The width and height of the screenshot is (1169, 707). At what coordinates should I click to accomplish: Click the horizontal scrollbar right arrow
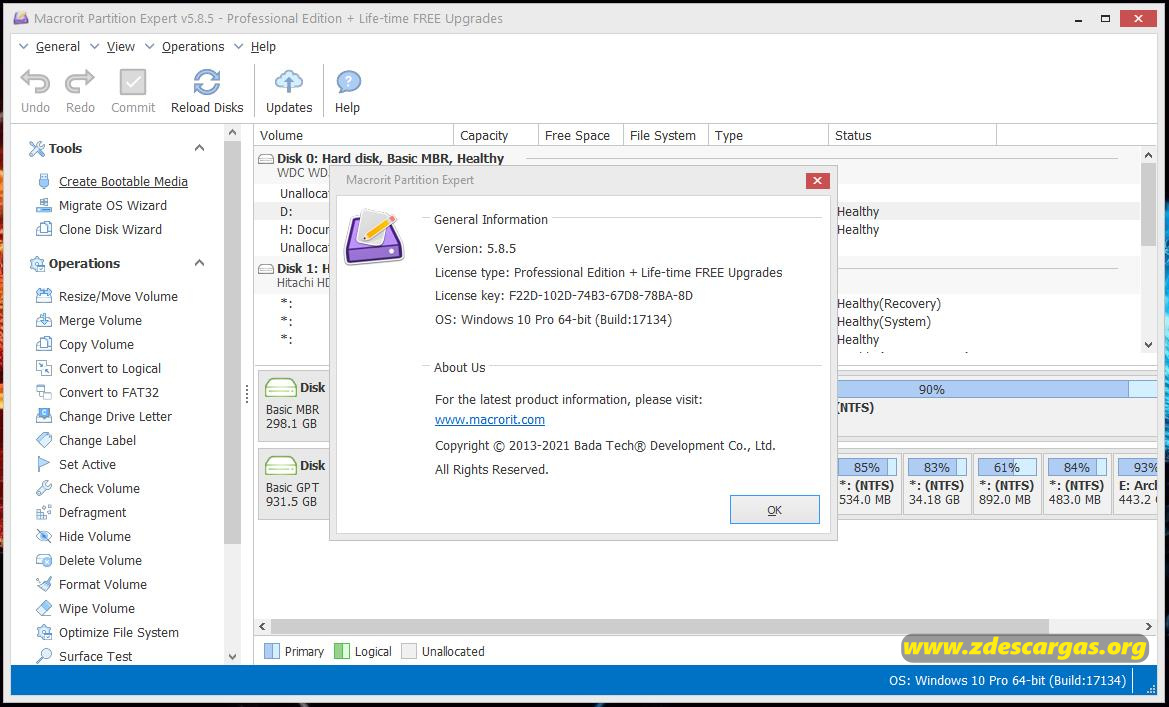pos(1149,626)
